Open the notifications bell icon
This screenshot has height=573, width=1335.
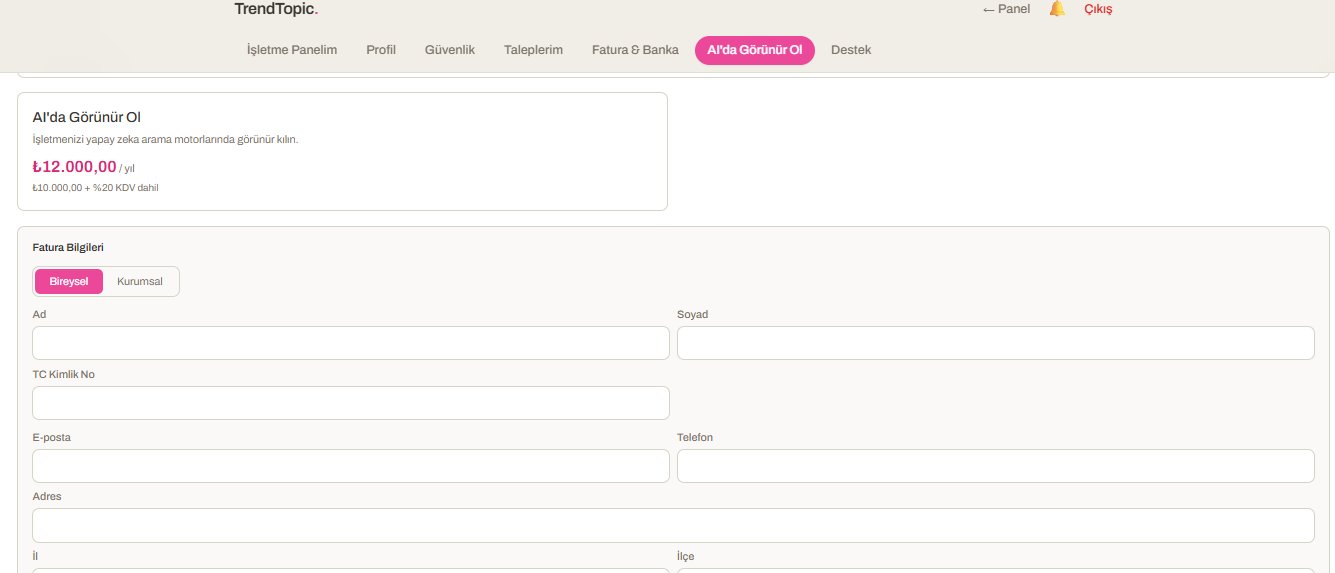[1057, 9]
